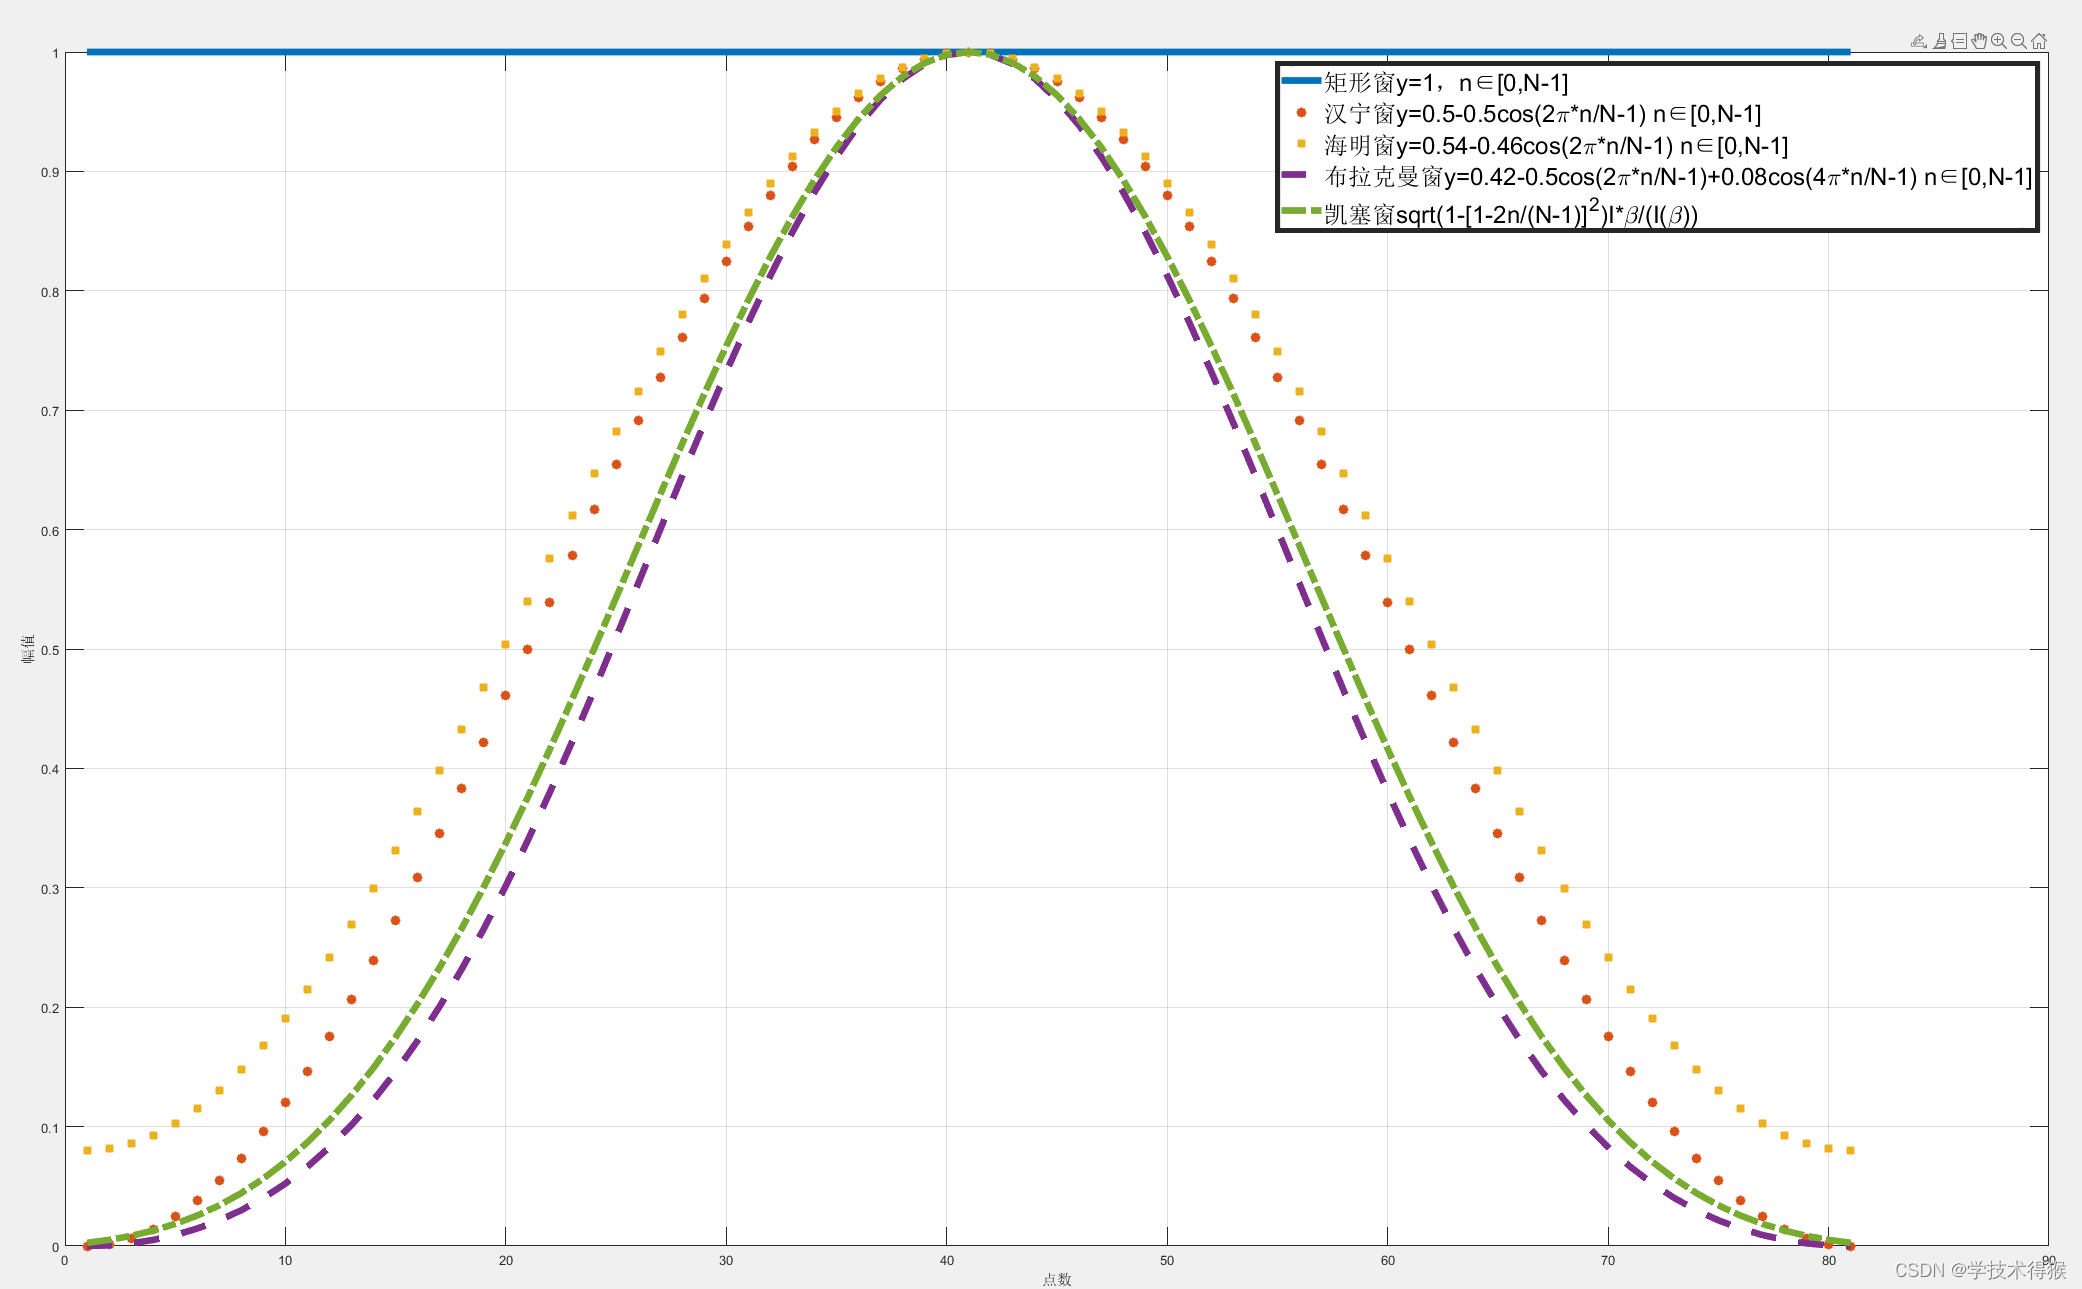The height and width of the screenshot is (1289, 2082).
Task: Click the blue line legend swatch
Action: click(1301, 81)
